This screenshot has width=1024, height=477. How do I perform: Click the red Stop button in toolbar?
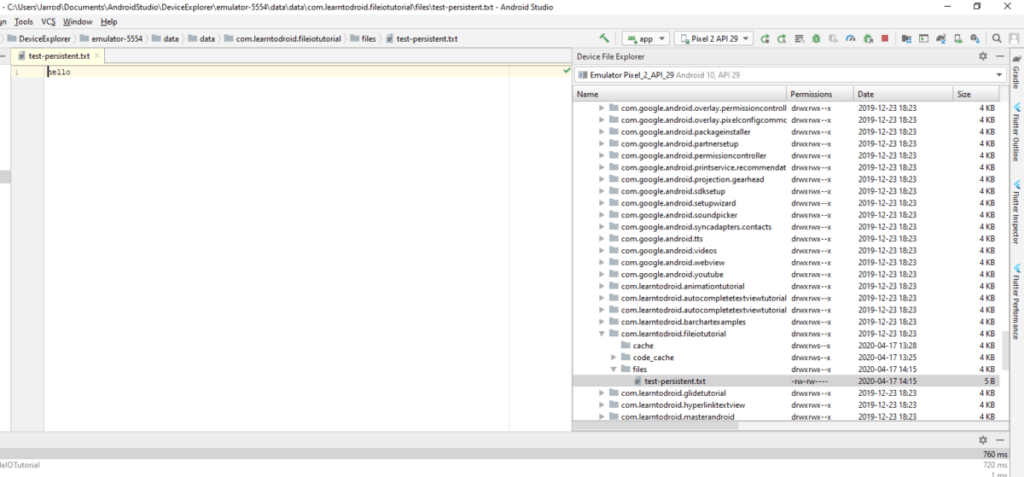884,39
